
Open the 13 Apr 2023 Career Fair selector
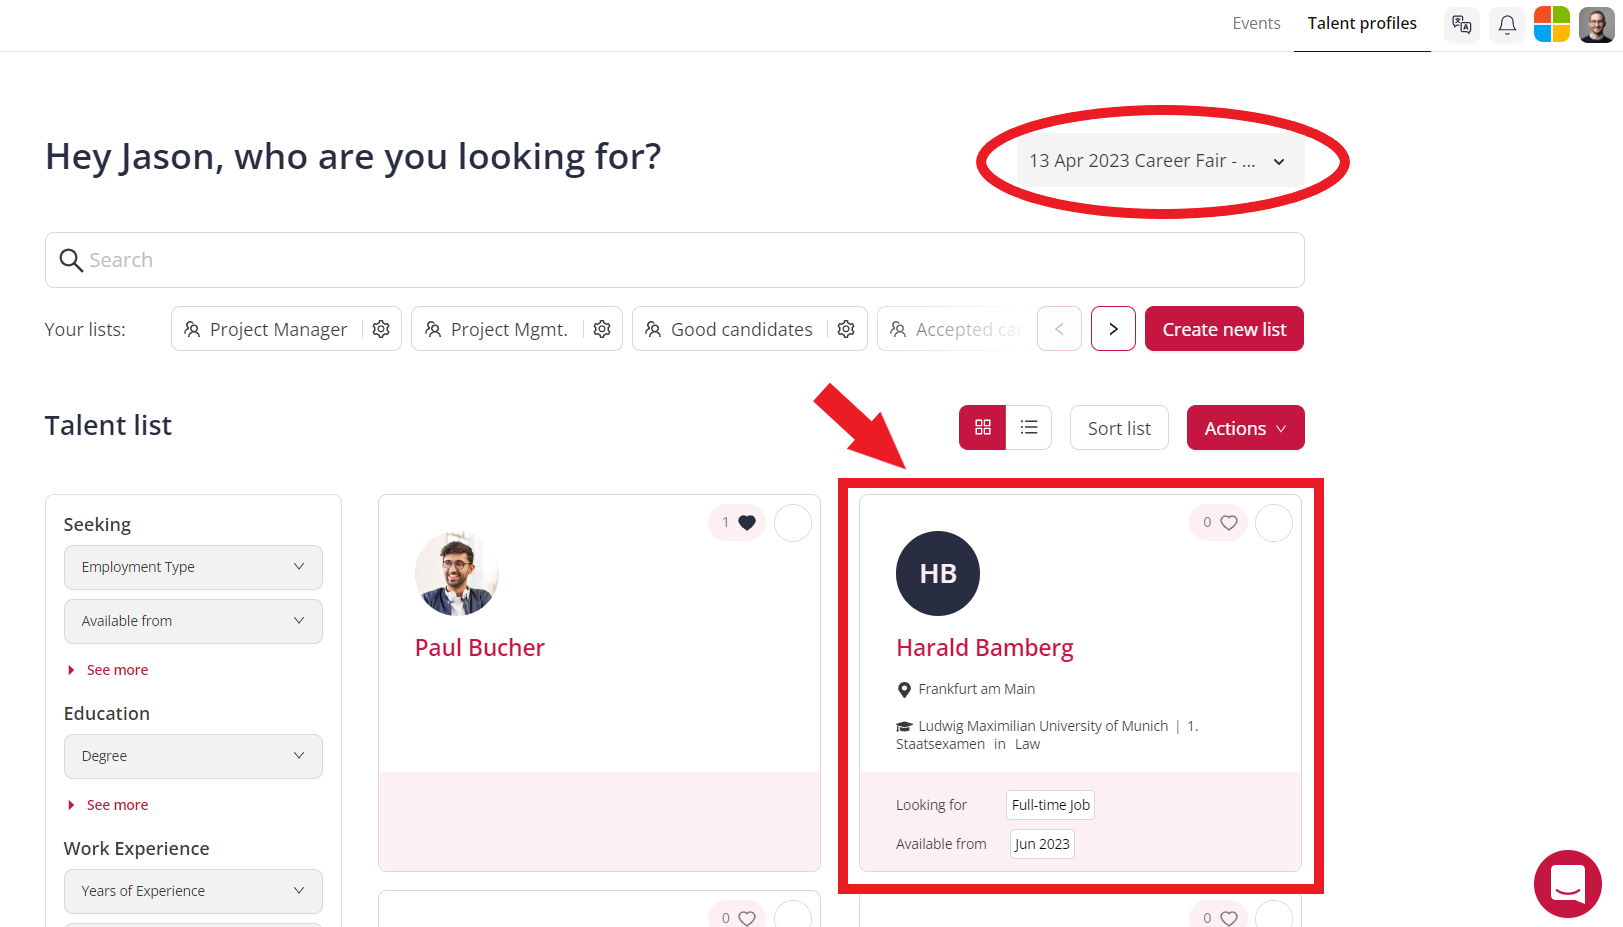click(1161, 161)
